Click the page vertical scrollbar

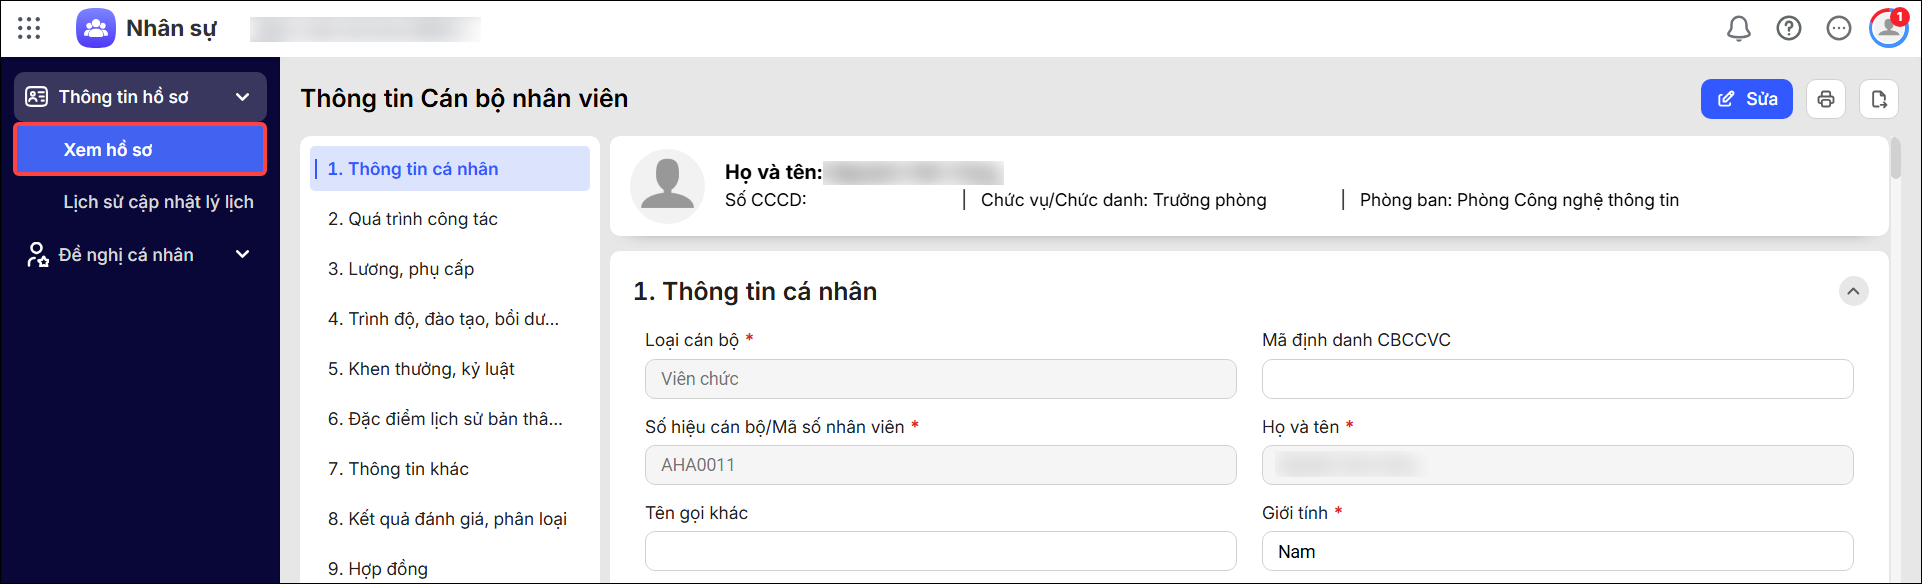tap(1896, 160)
